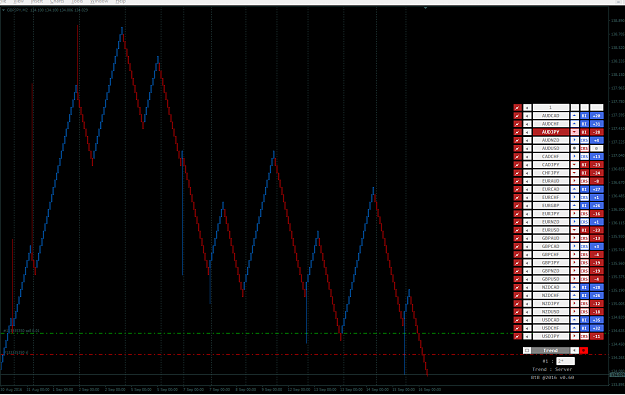
Task: Select the NZDJPY symbol button
Action: tap(551, 304)
